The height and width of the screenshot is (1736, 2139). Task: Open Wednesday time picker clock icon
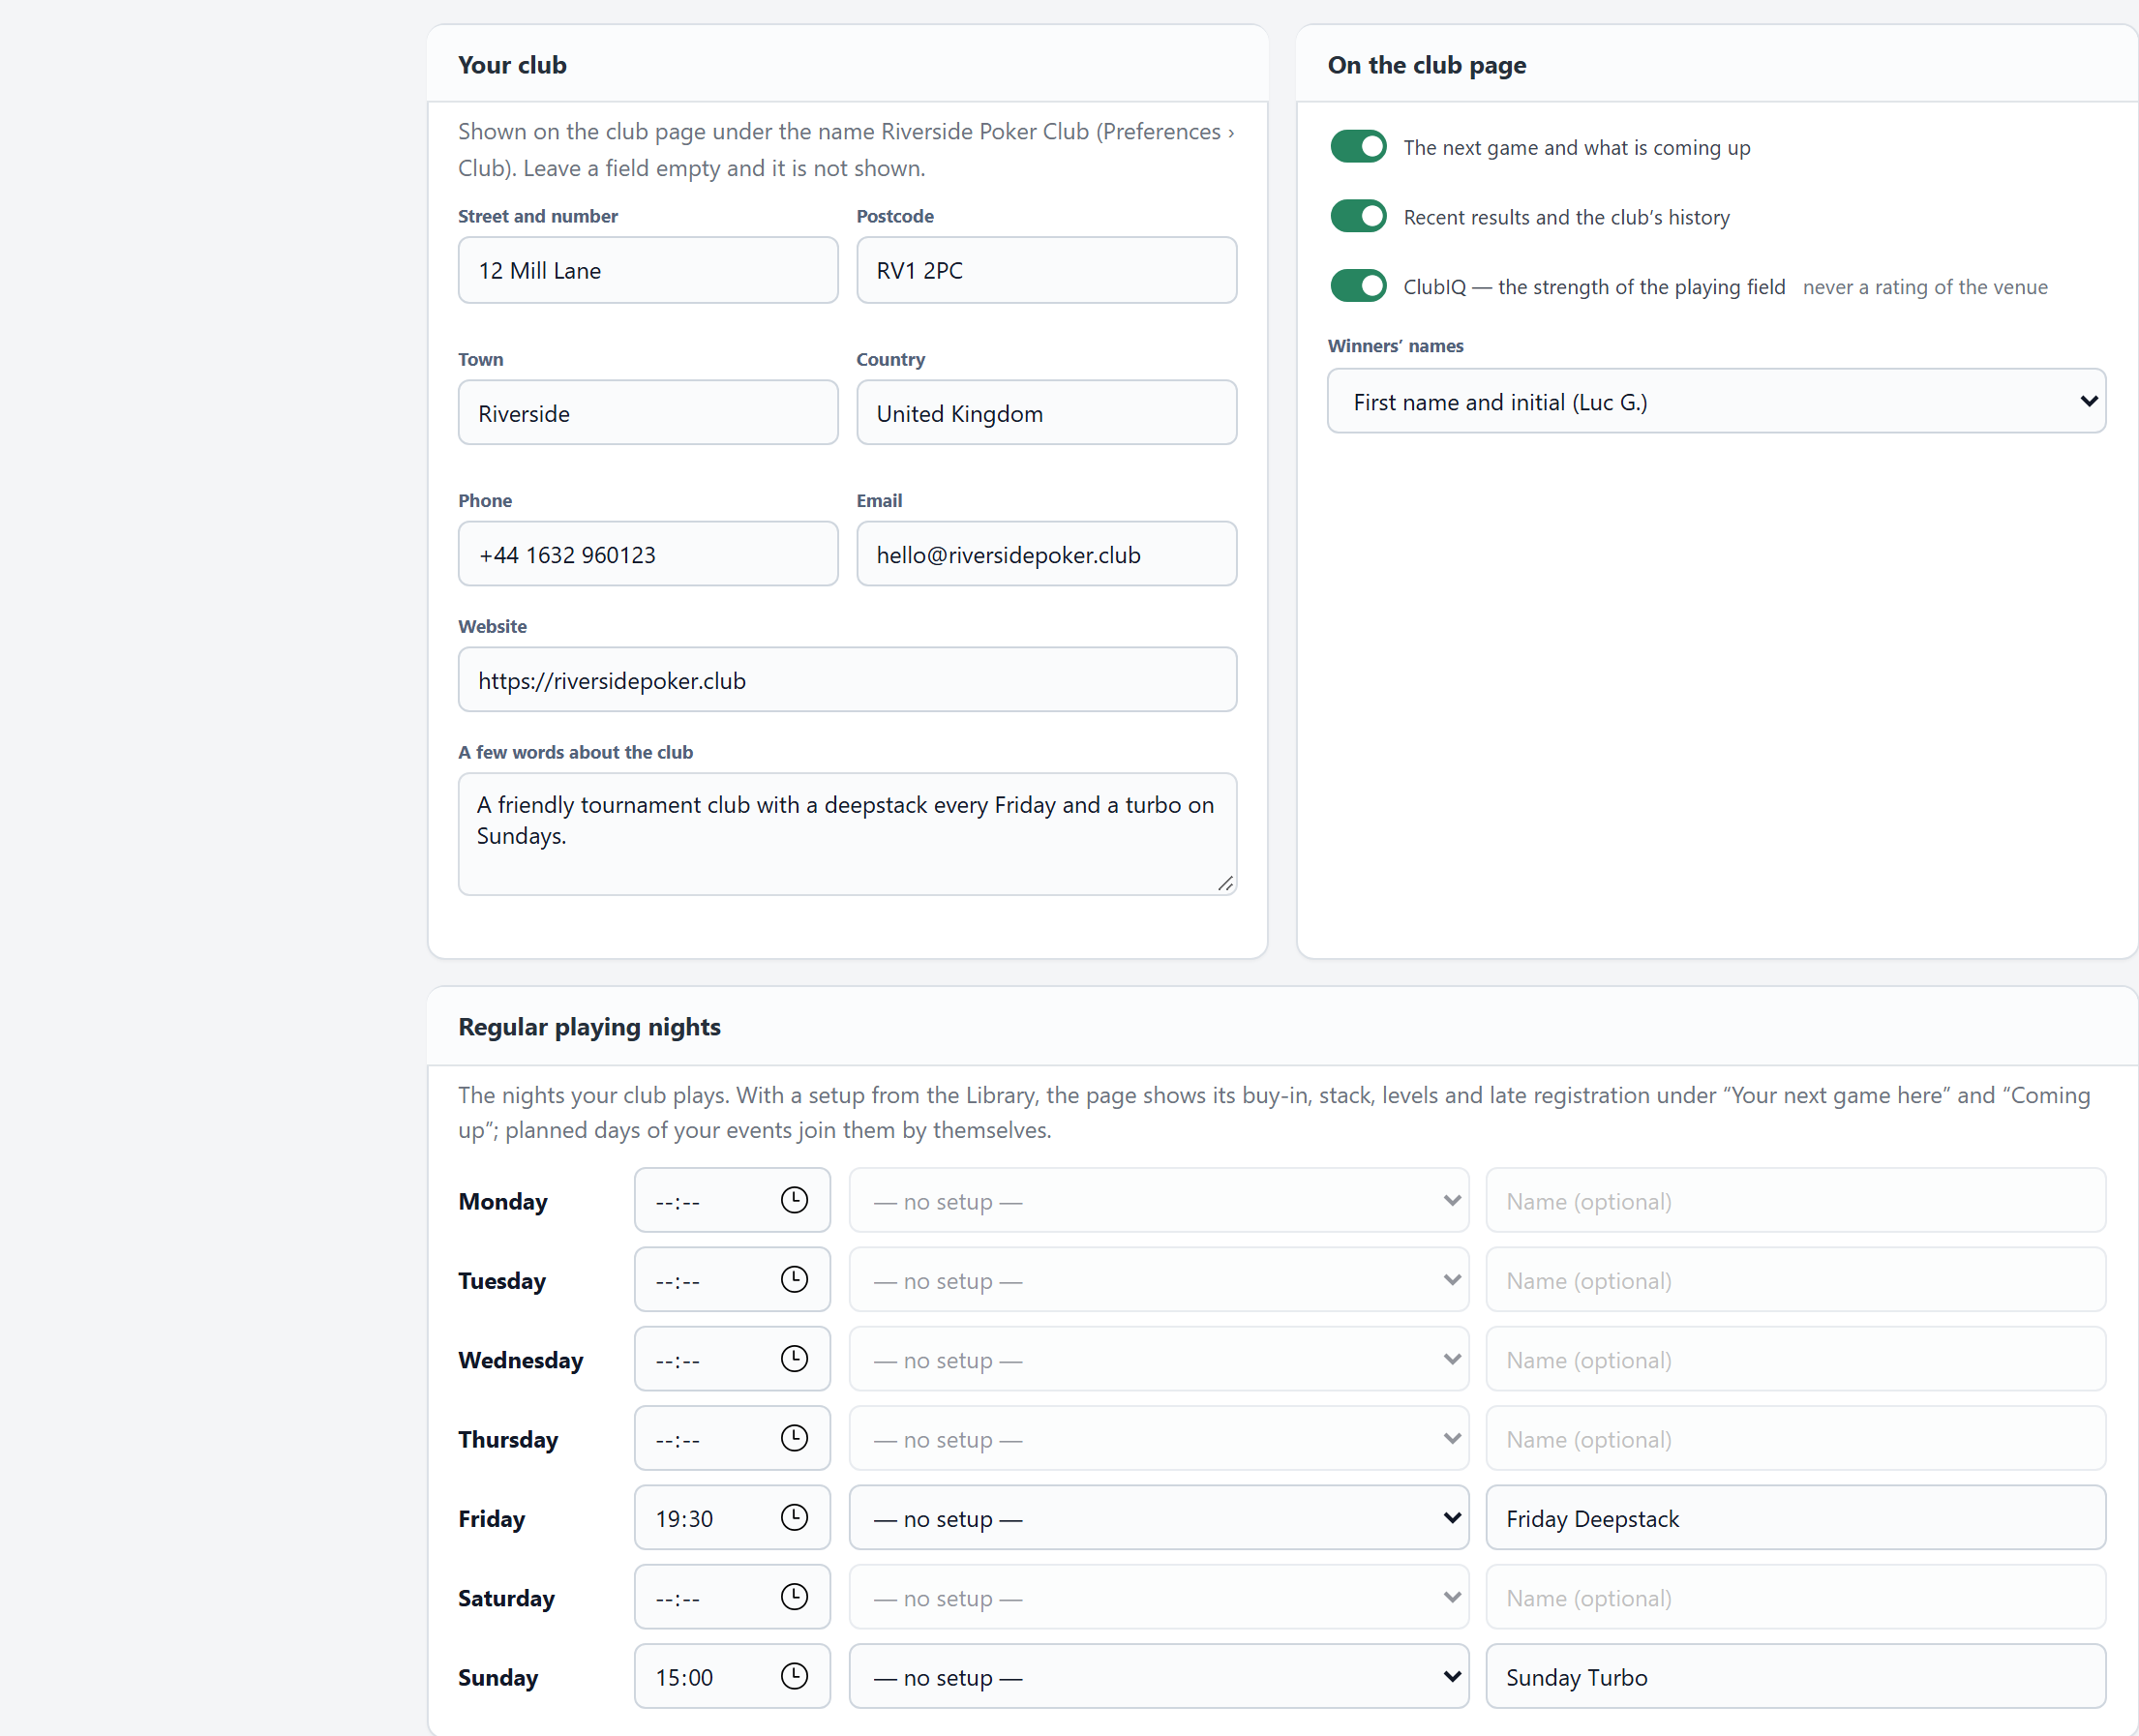coord(794,1358)
